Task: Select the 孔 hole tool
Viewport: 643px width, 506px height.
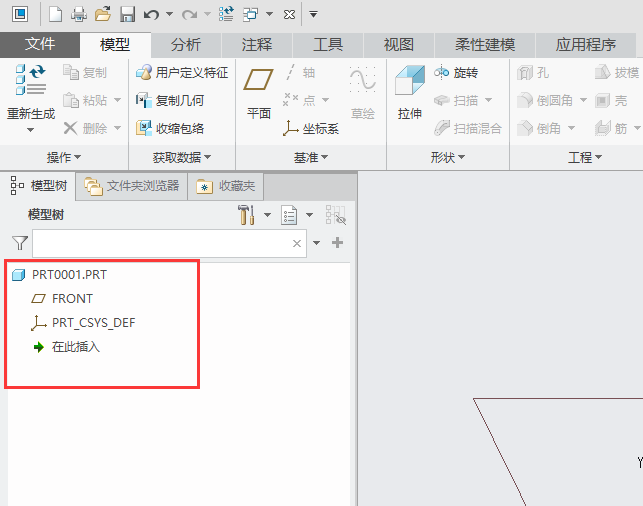Action: coord(533,73)
